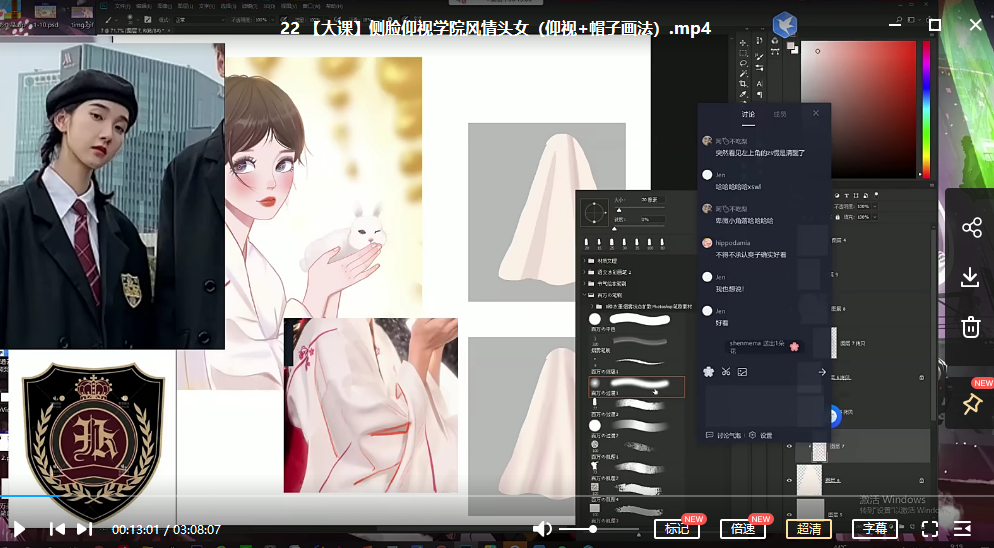Enter fullscreen mode
Screen dimensions: 994x548
point(929,529)
